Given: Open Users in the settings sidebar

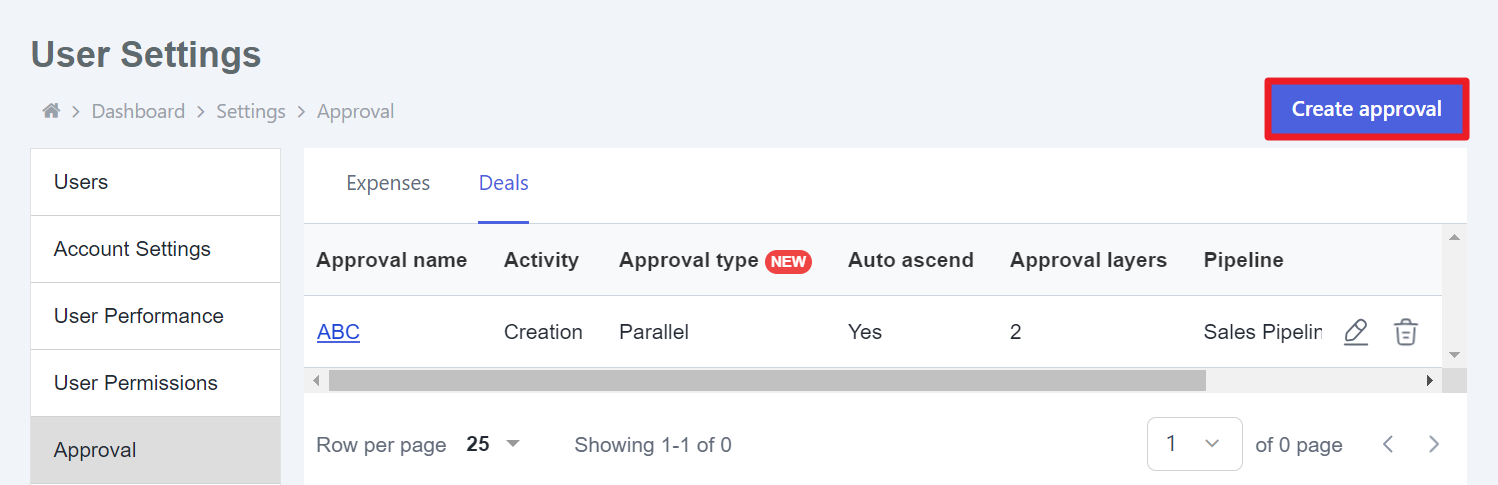Looking at the screenshot, I should point(156,182).
